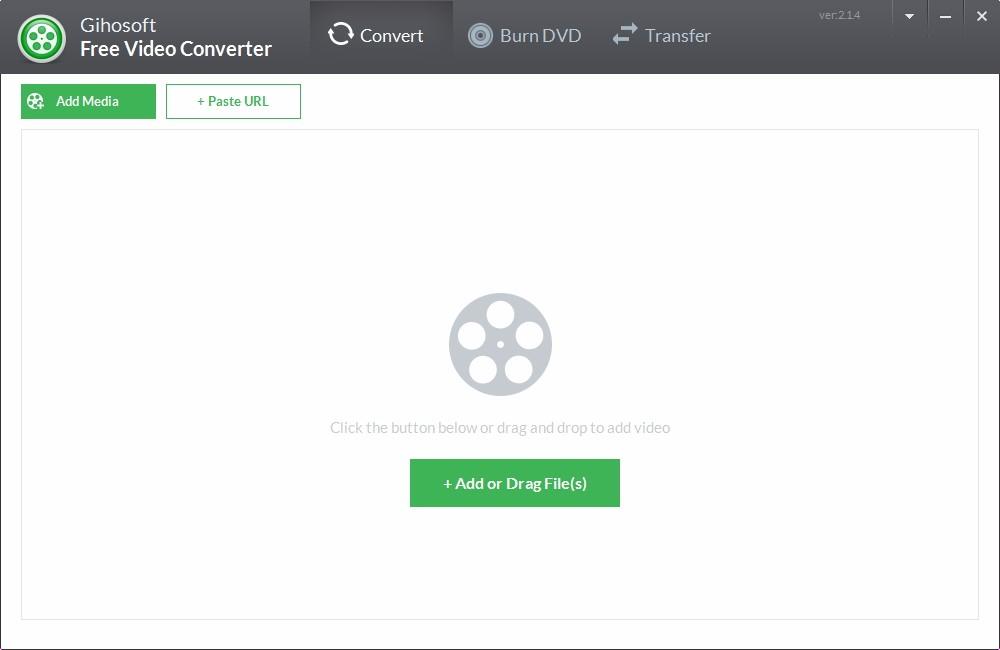Click the + Add or Drag File(s) button
The image size is (1000, 650).
515,483
